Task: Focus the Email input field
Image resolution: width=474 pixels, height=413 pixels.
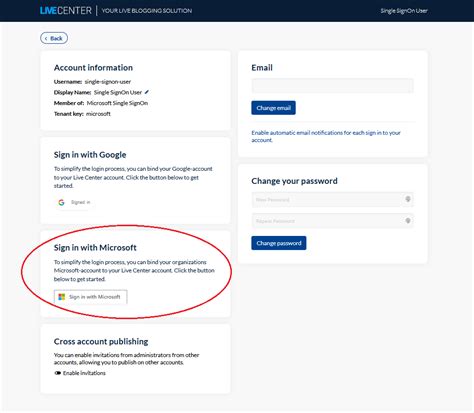Action: click(332, 86)
